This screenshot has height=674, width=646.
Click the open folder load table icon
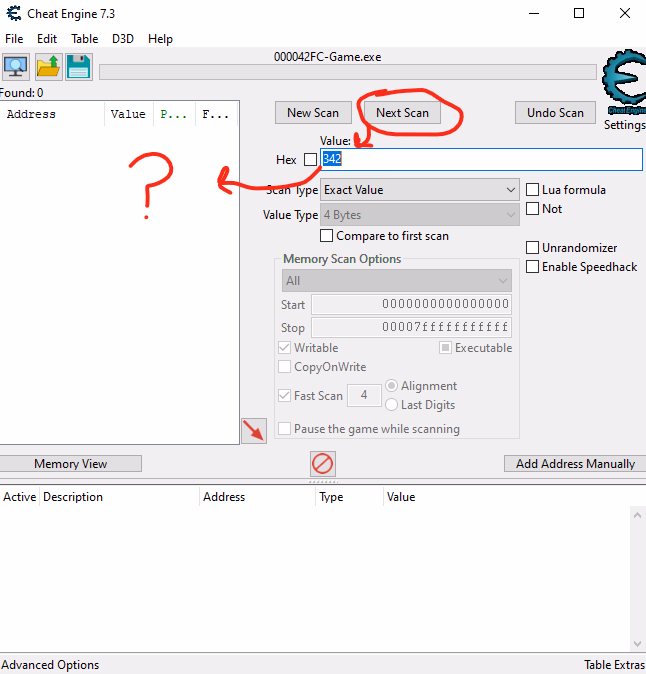coord(48,67)
